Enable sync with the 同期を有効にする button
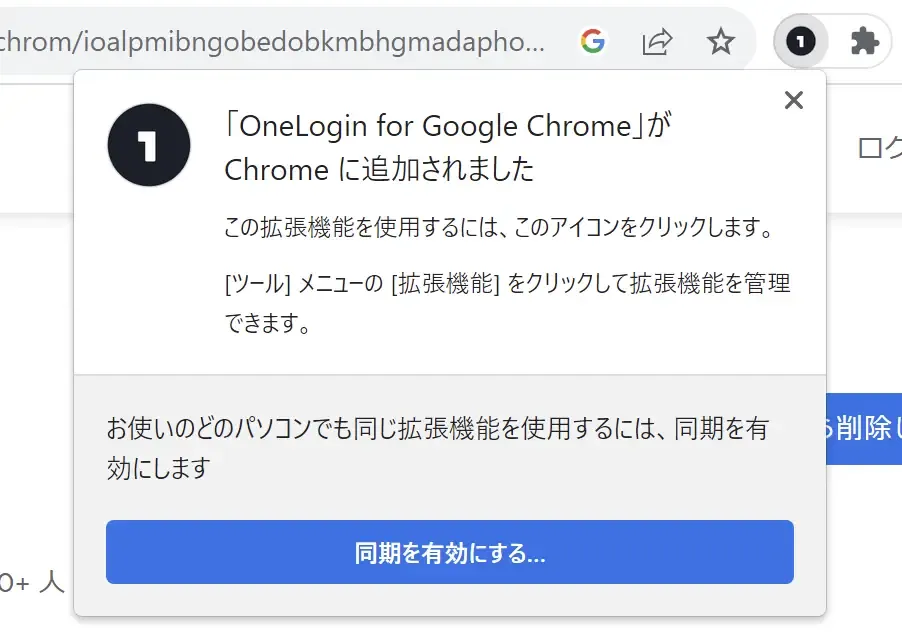The height and width of the screenshot is (640, 902). tap(449, 552)
